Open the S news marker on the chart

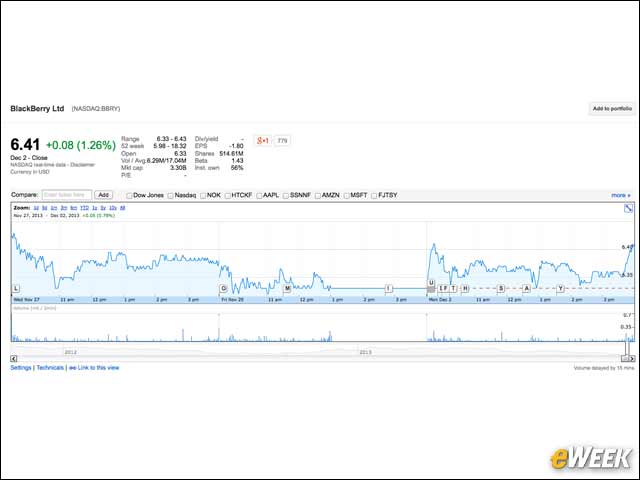click(501, 288)
